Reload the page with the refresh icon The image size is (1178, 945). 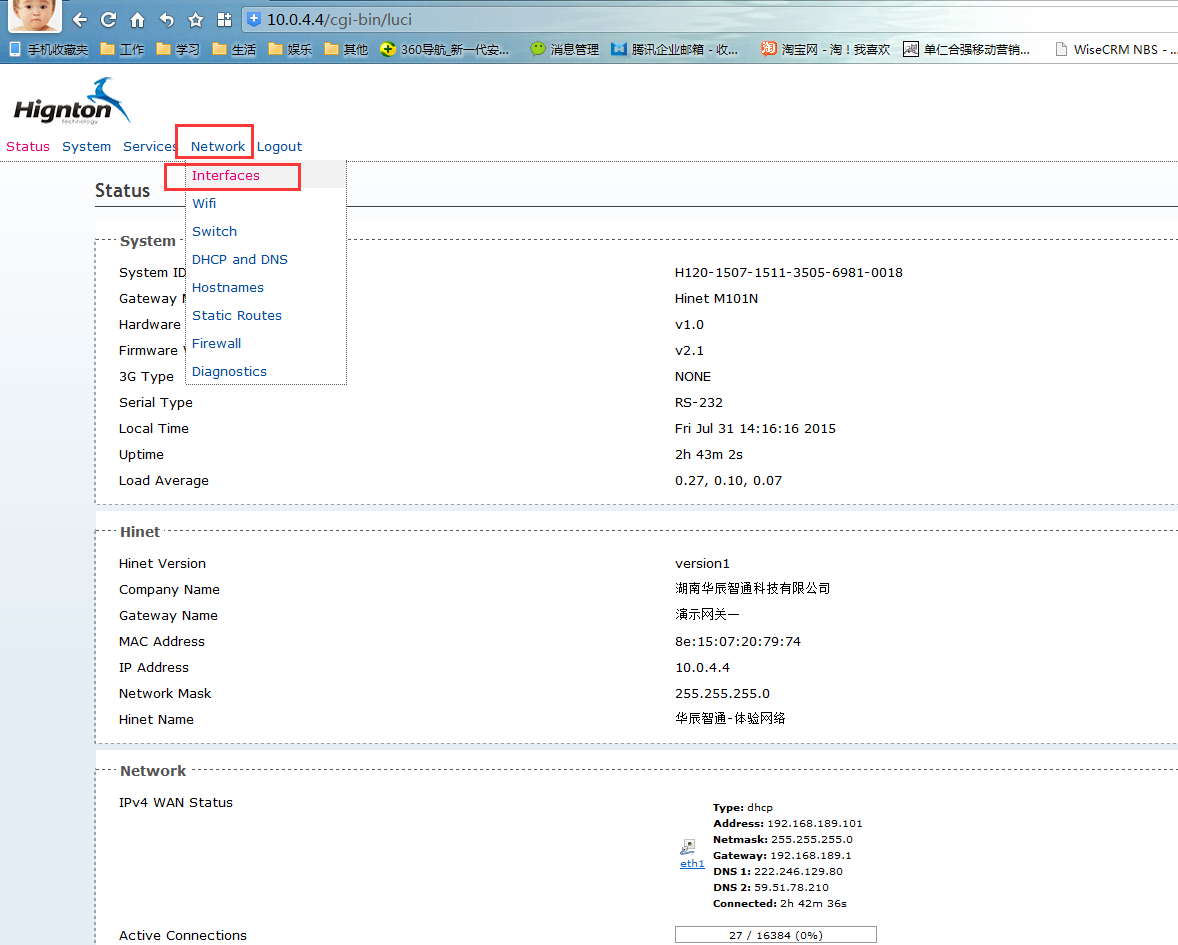coord(109,20)
